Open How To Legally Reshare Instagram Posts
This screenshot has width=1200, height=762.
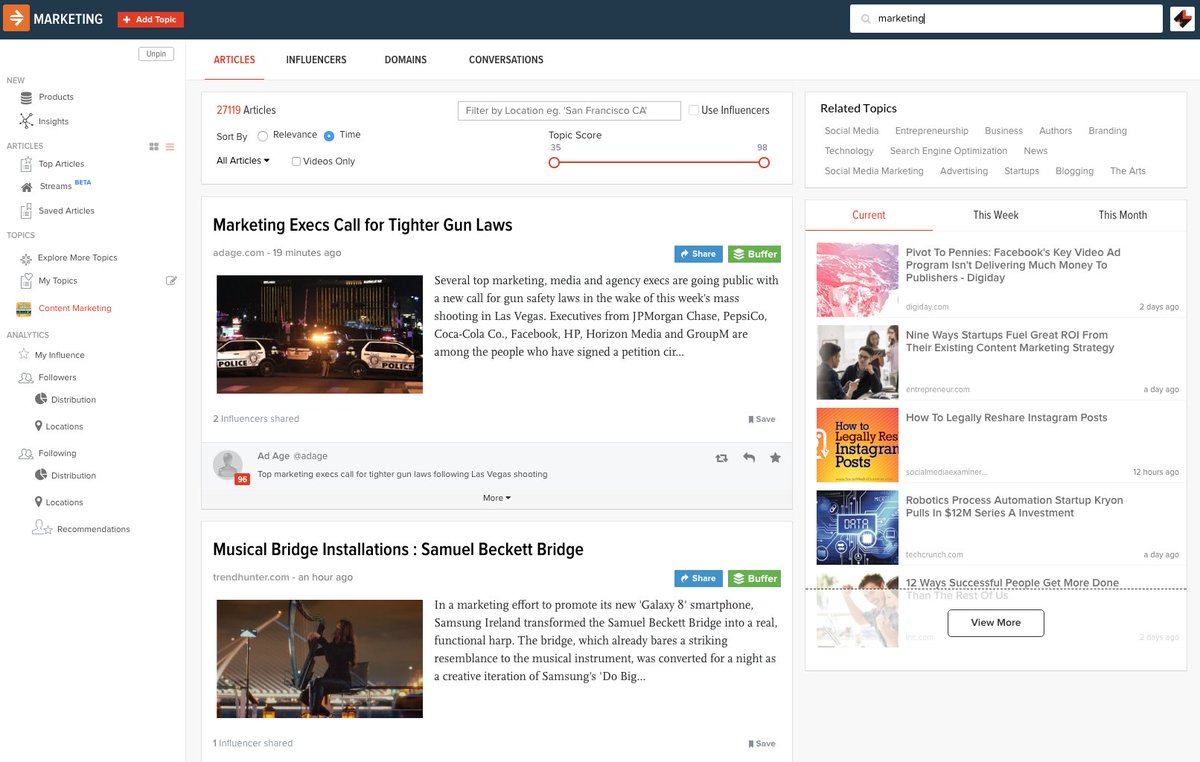click(x=1007, y=418)
